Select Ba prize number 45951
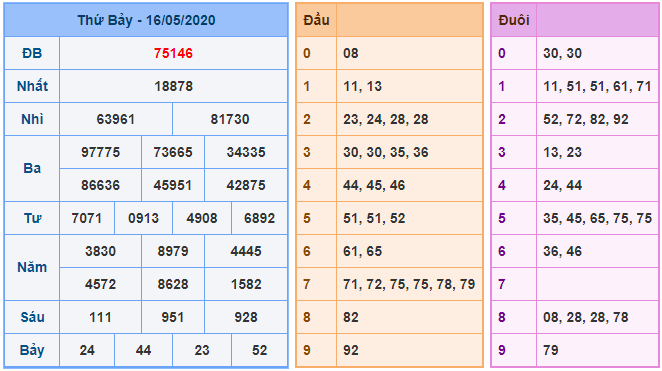Viewport: 662px width, 371px height. click(x=173, y=185)
